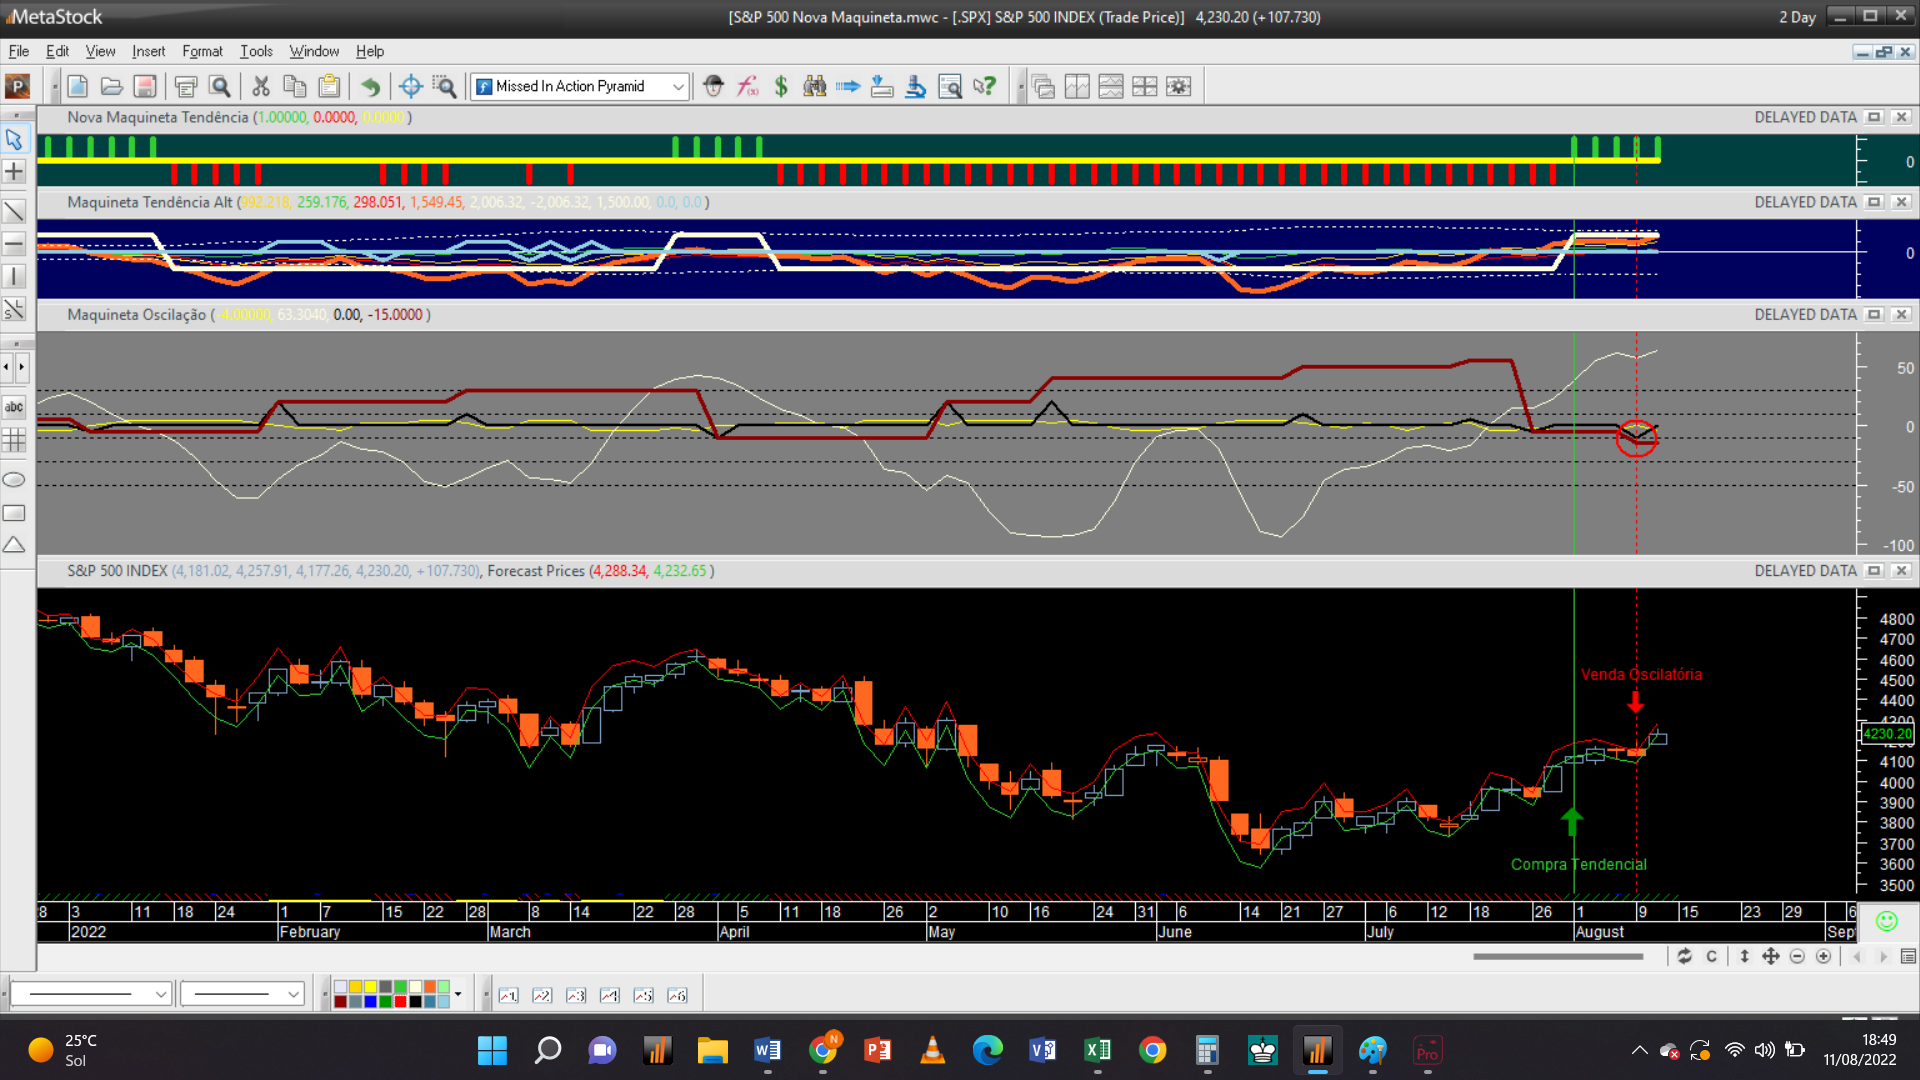The width and height of the screenshot is (1920, 1080).
Task: Open the Insert menu
Action: 148,51
